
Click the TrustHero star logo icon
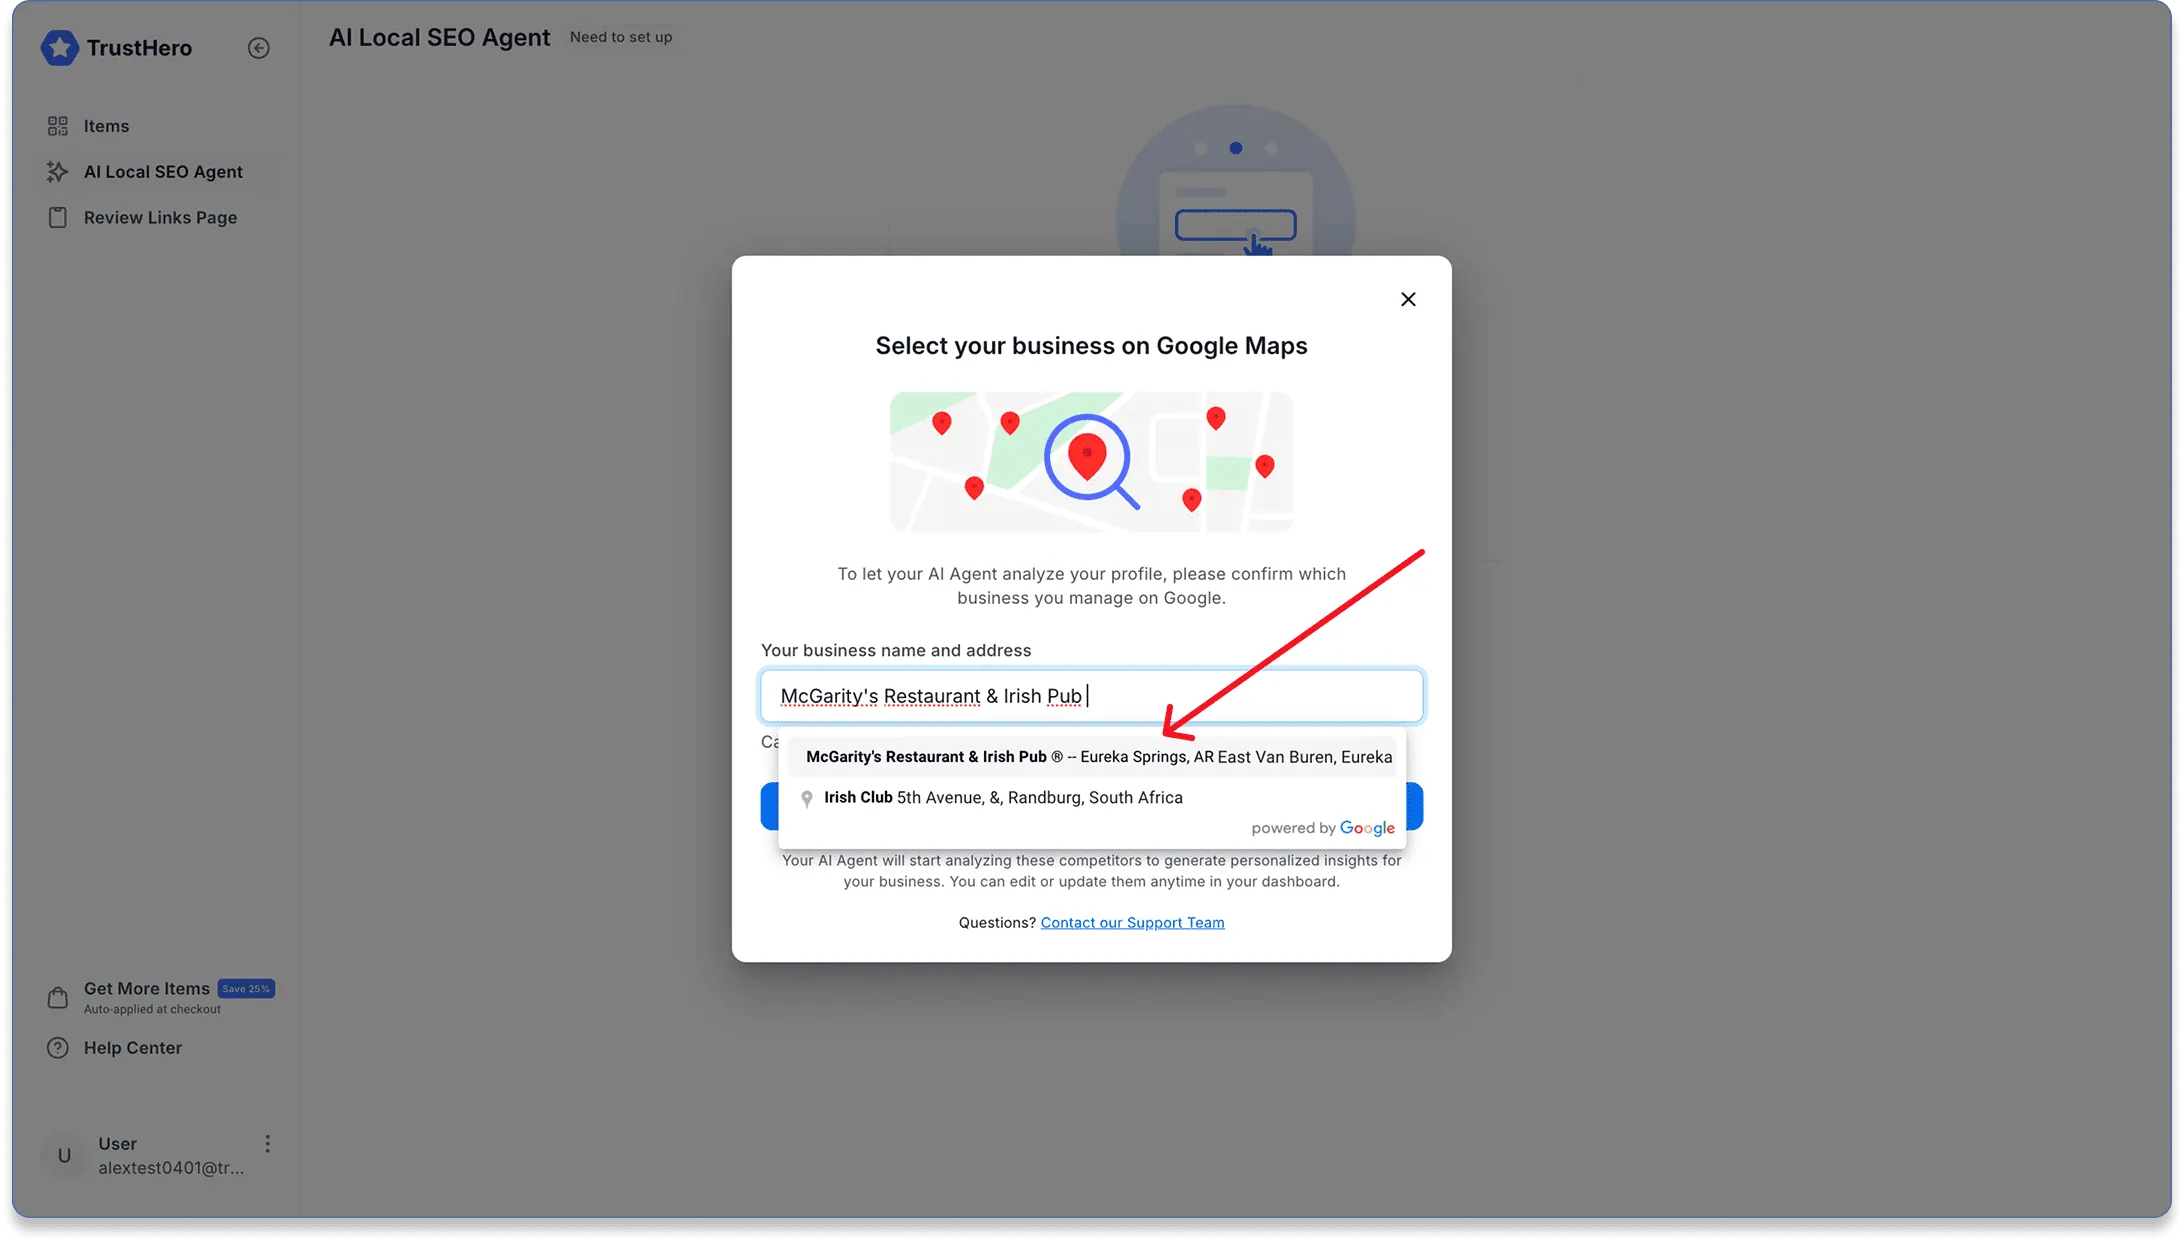(x=59, y=48)
